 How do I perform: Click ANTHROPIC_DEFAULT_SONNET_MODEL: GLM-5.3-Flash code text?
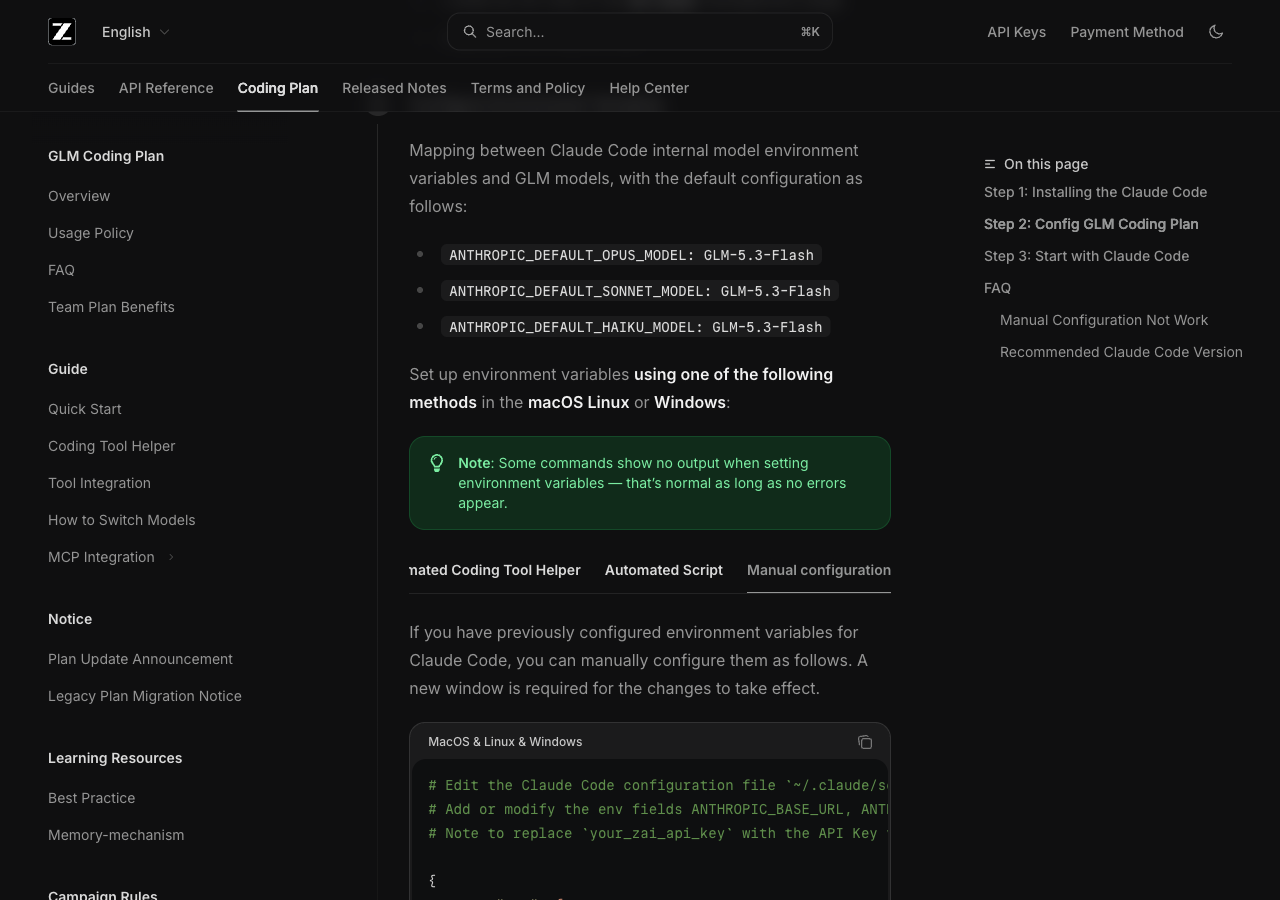click(640, 291)
